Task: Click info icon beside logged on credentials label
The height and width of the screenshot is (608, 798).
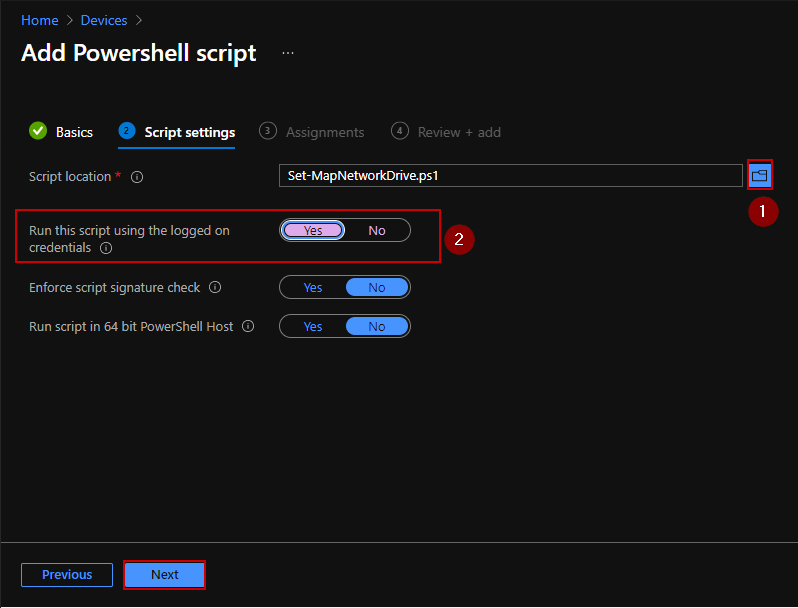Action: point(106,248)
